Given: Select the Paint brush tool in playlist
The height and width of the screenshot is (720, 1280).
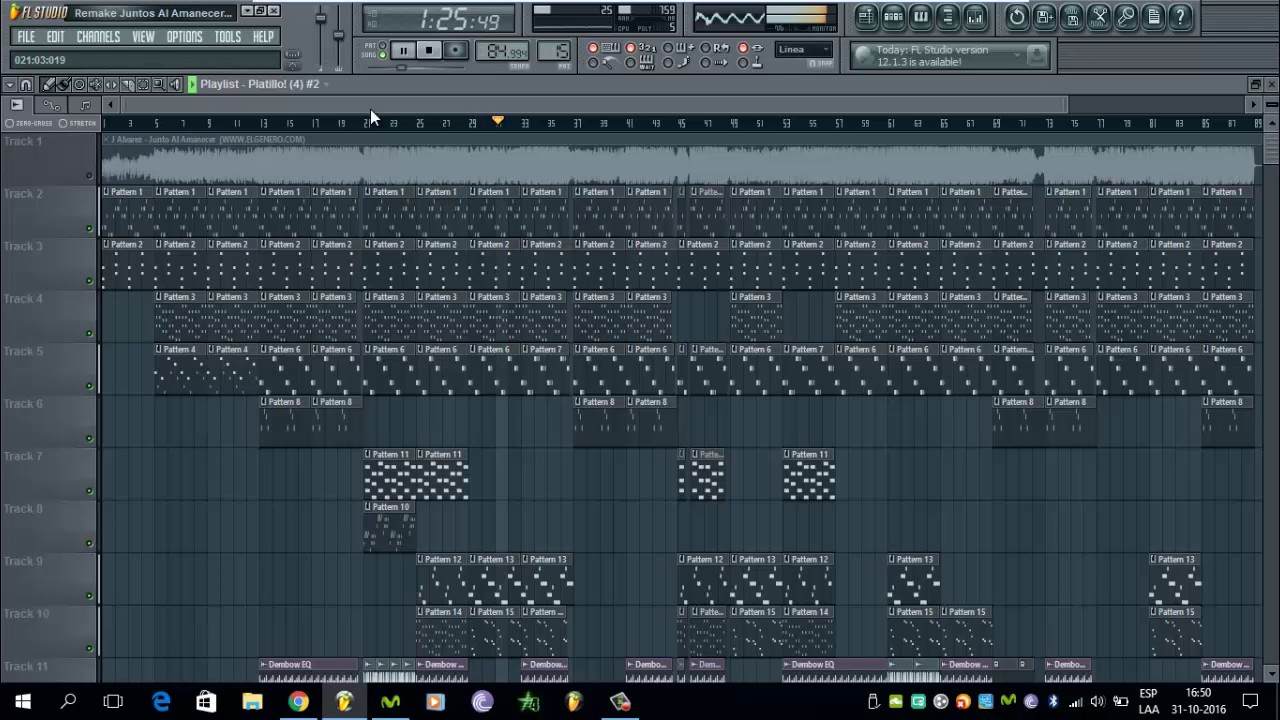Looking at the screenshot, I should click(x=63, y=85).
